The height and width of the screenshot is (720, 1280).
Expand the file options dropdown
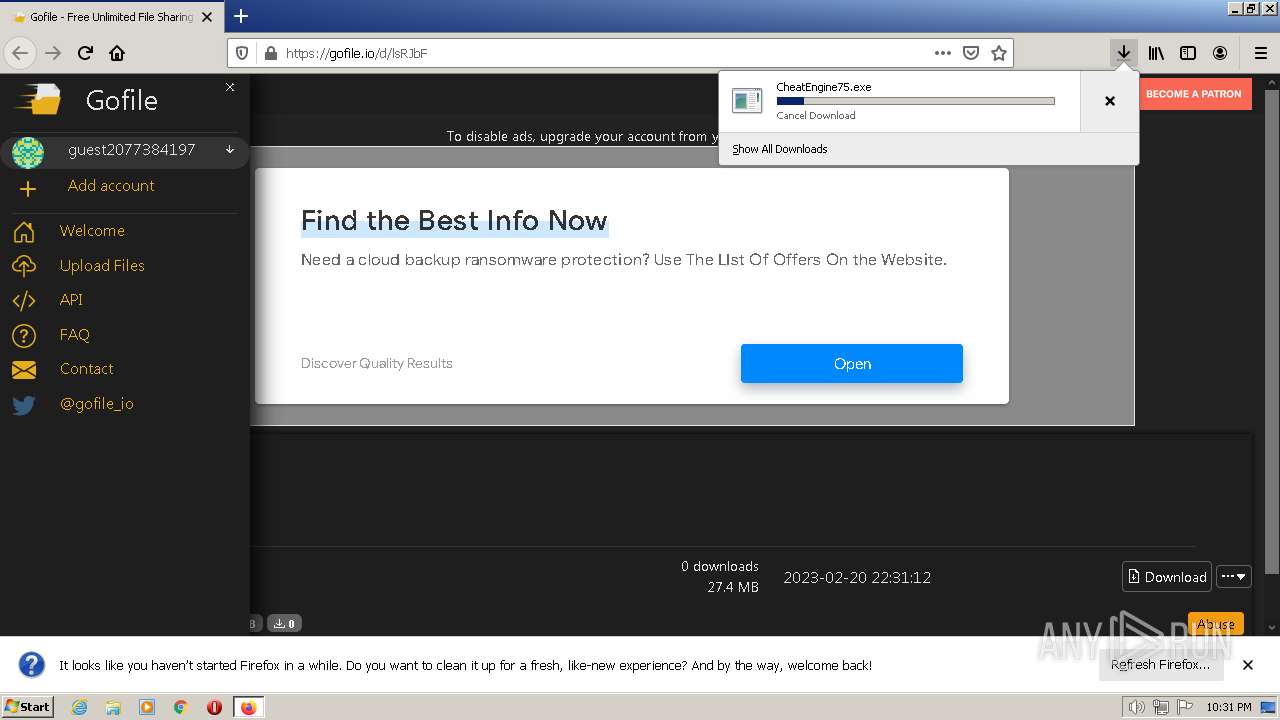(x=1234, y=577)
